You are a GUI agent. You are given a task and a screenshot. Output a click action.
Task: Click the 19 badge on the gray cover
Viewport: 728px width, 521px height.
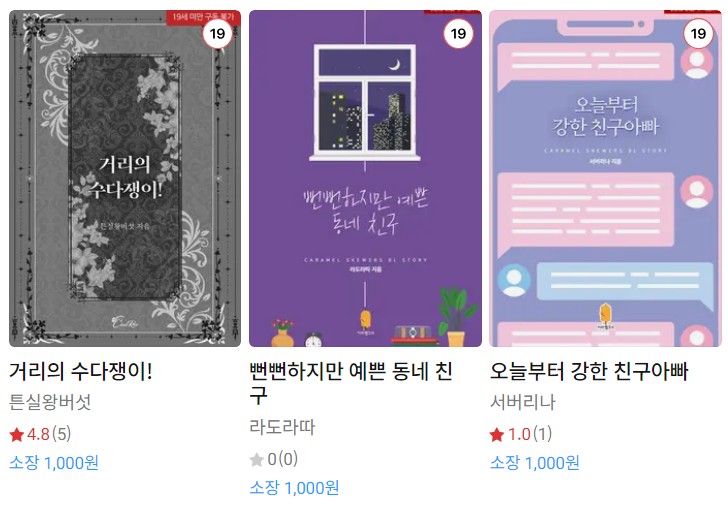pyautogui.click(x=217, y=33)
